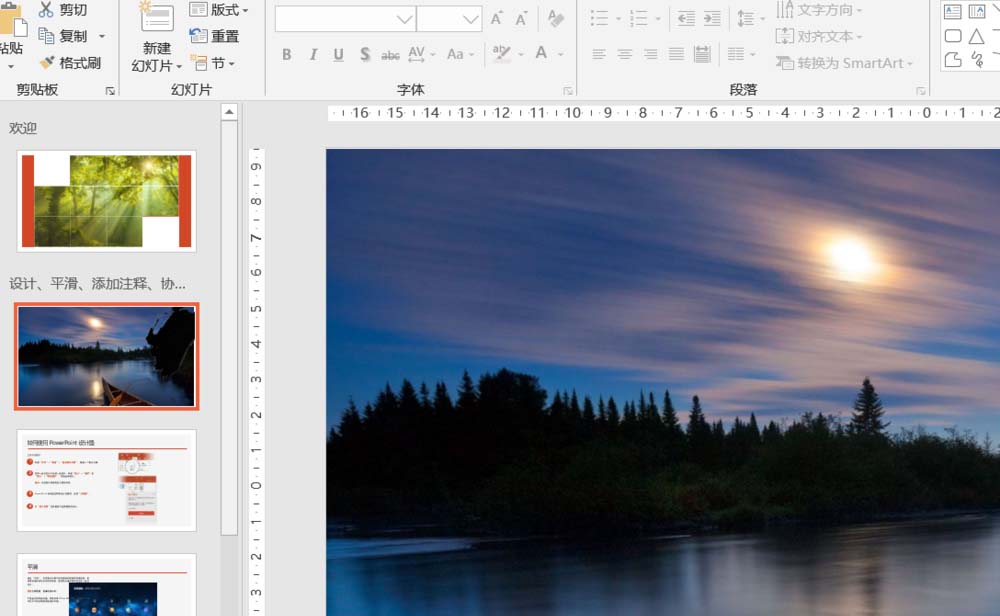This screenshot has width=1000, height=616.
Task: Open the font color dropdown arrow
Action: 561,55
